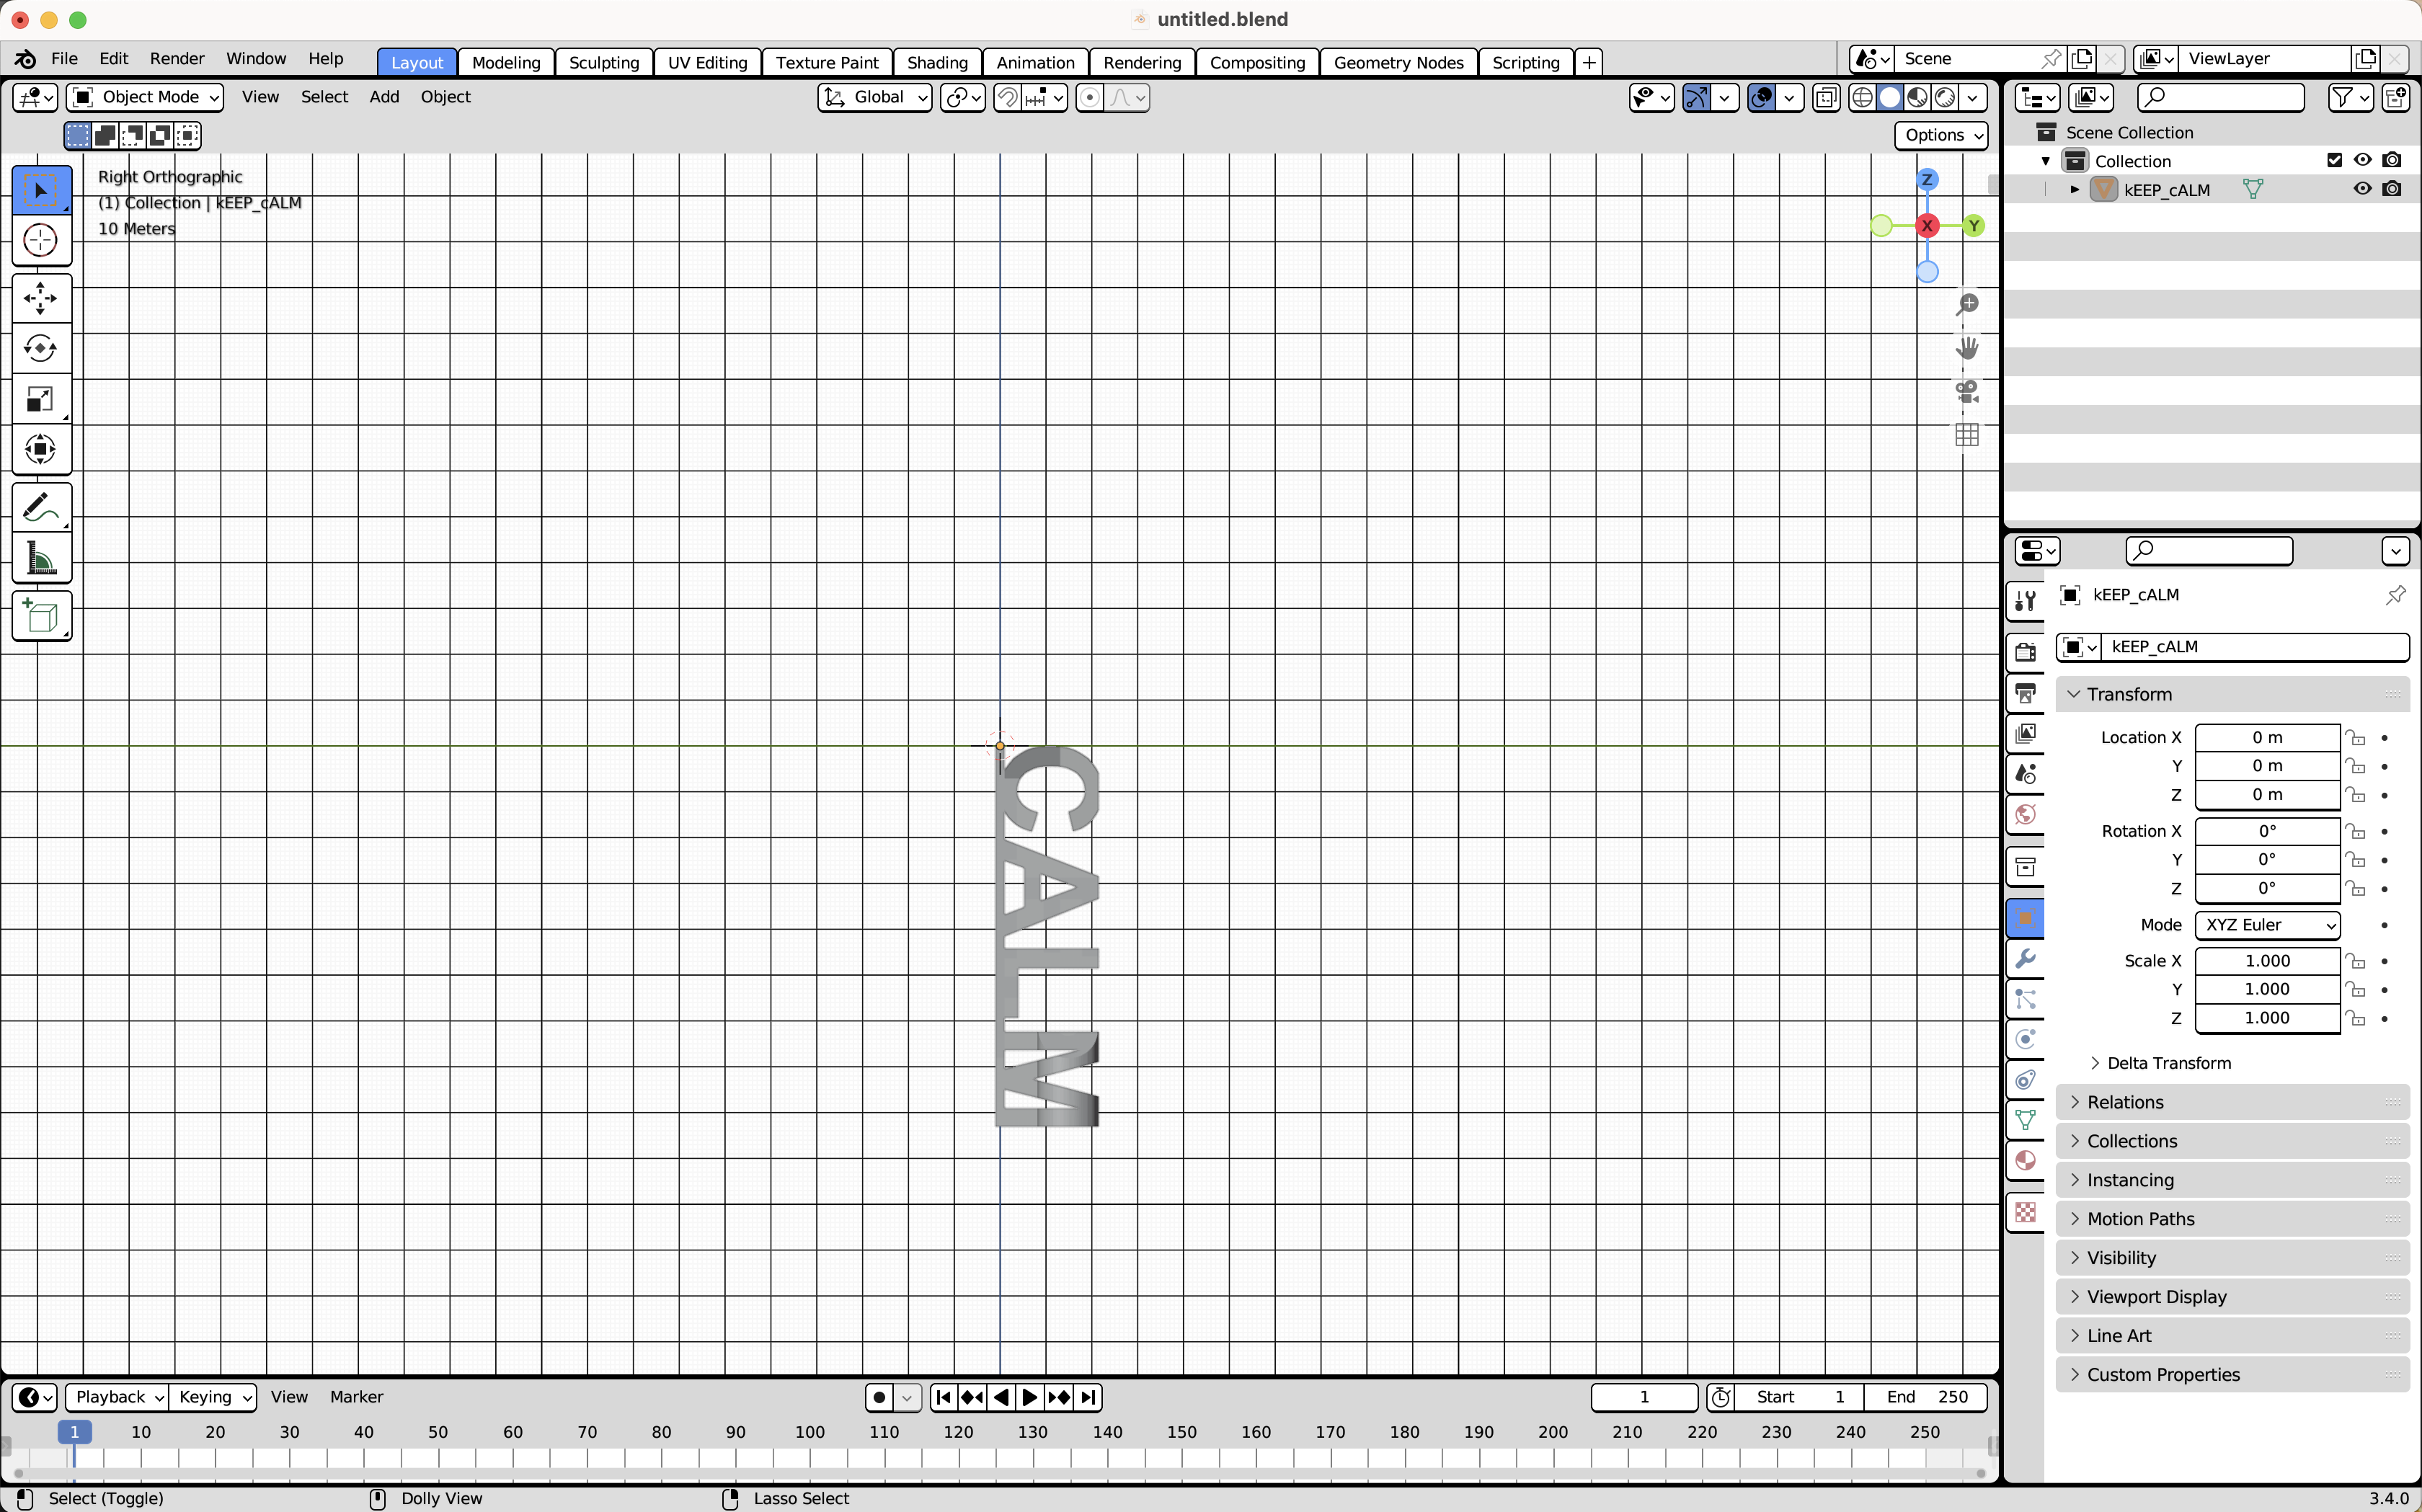2422x1512 pixels.
Task: Open the Object Mode dropdown
Action: pyautogui.click(x=145, y=97)
